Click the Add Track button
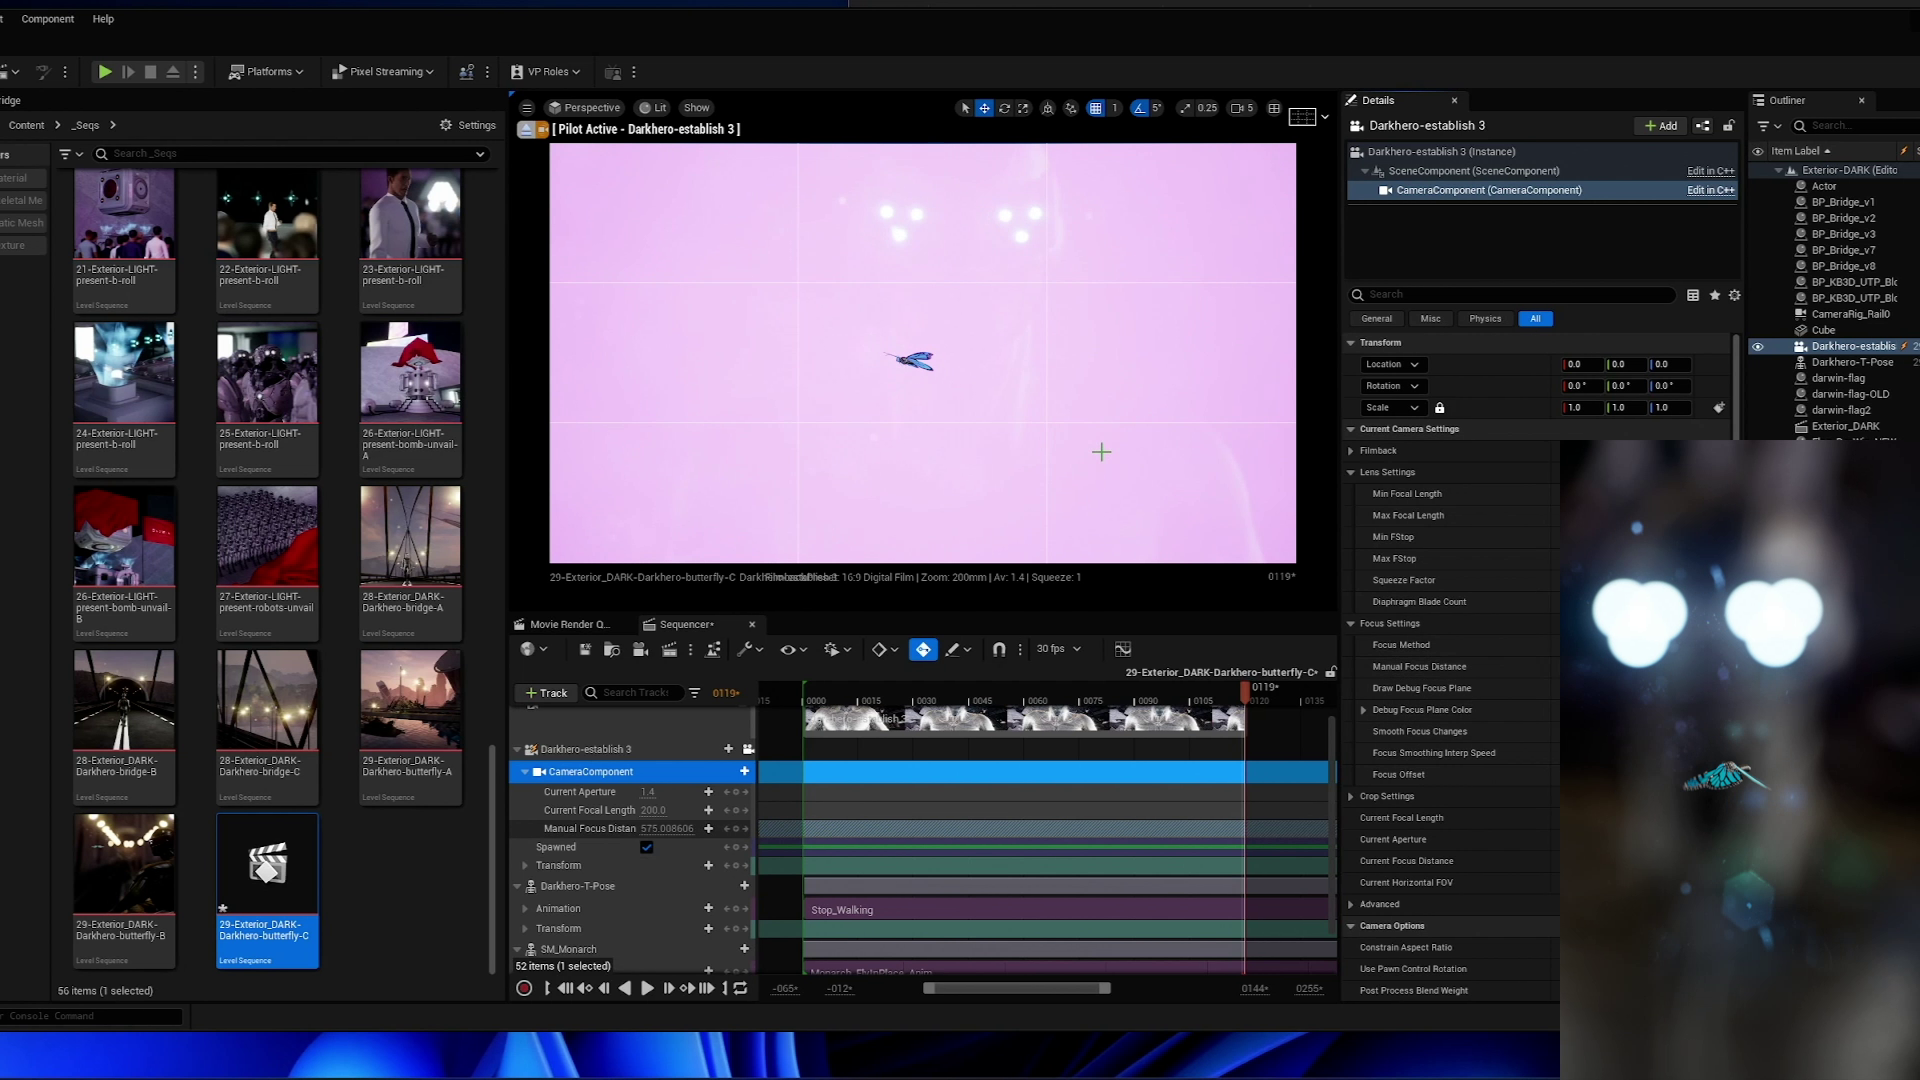1920x1080 pixels. [546, 693]
